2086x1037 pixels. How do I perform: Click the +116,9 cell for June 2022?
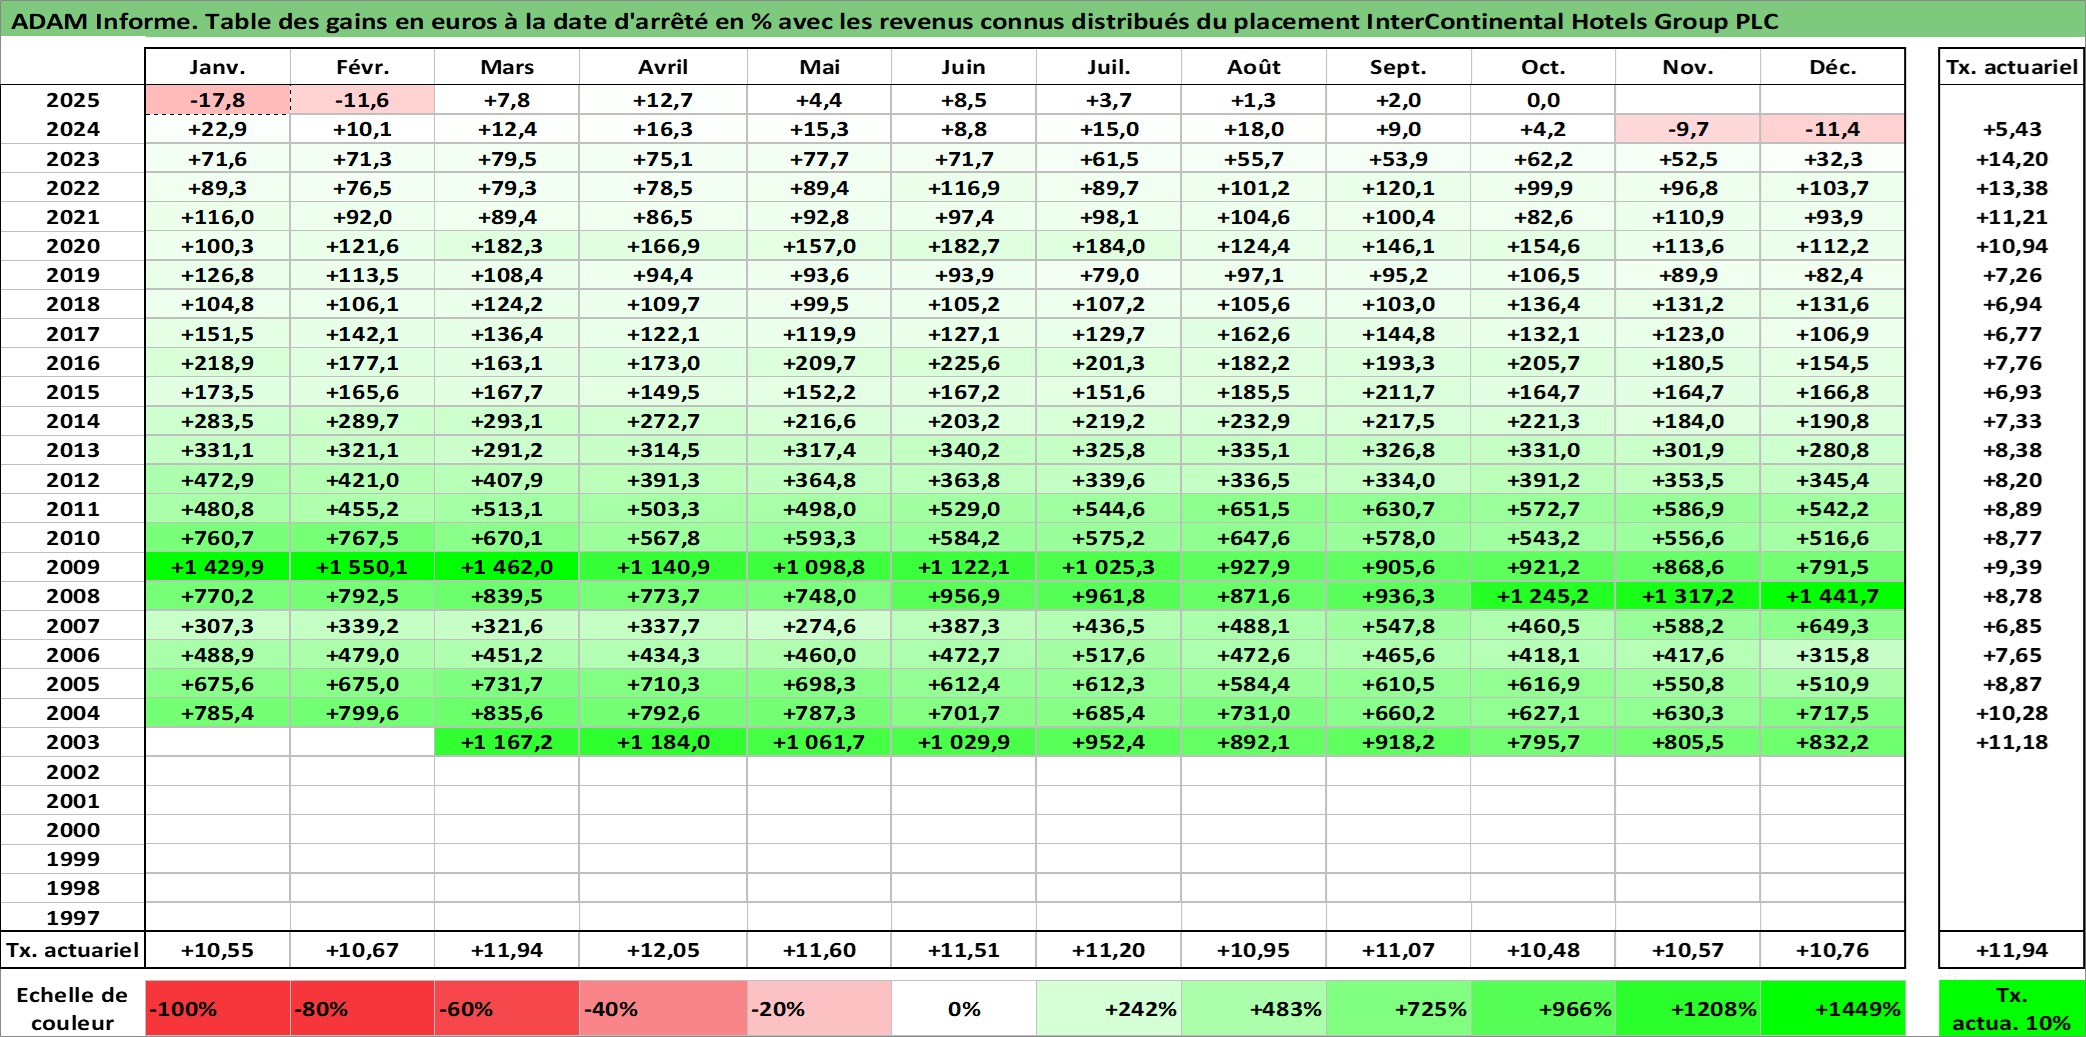(x=964, y=188)
